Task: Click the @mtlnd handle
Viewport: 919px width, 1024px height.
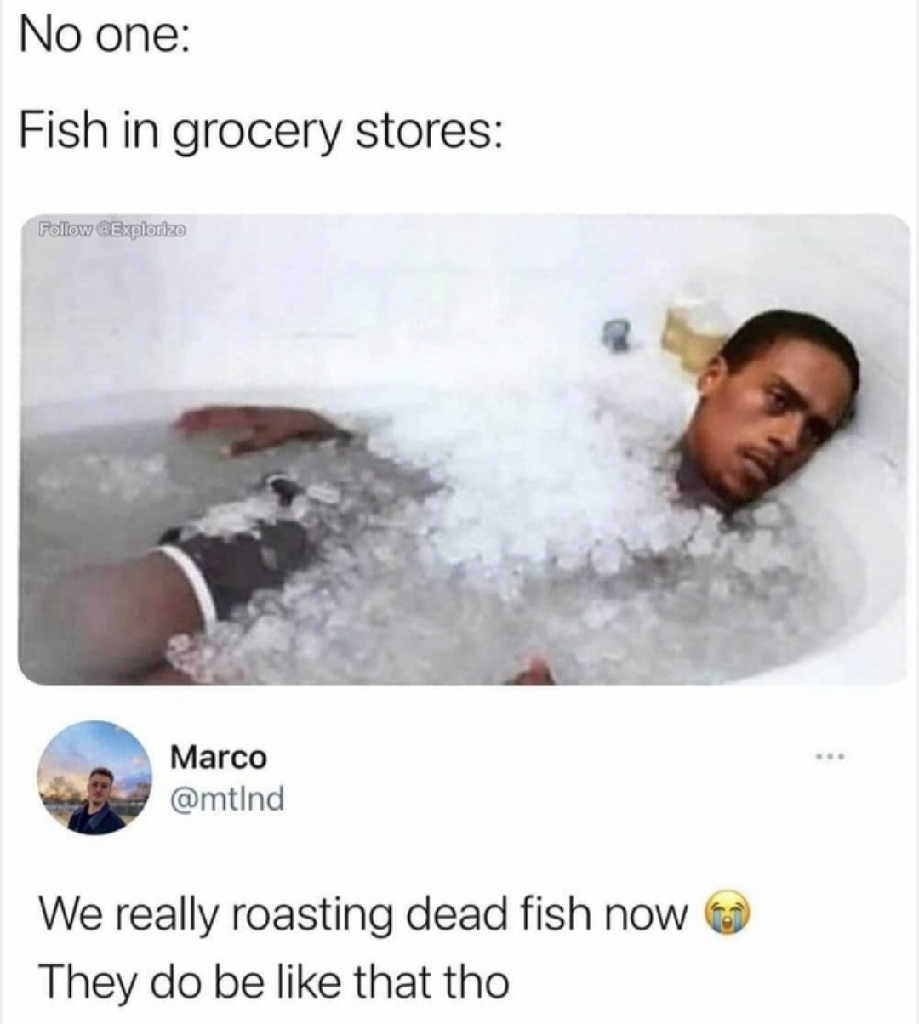Action: pyautogui.click(x=227, y=798)
